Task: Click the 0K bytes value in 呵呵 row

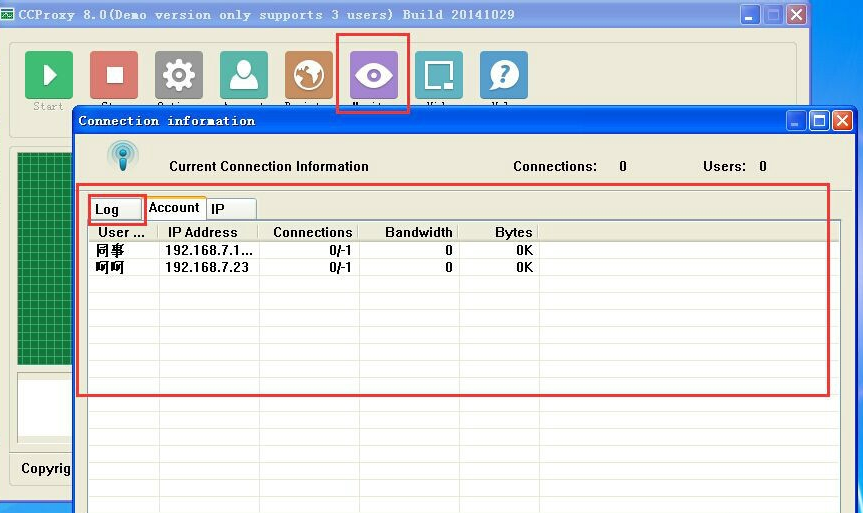Action: 525,268
